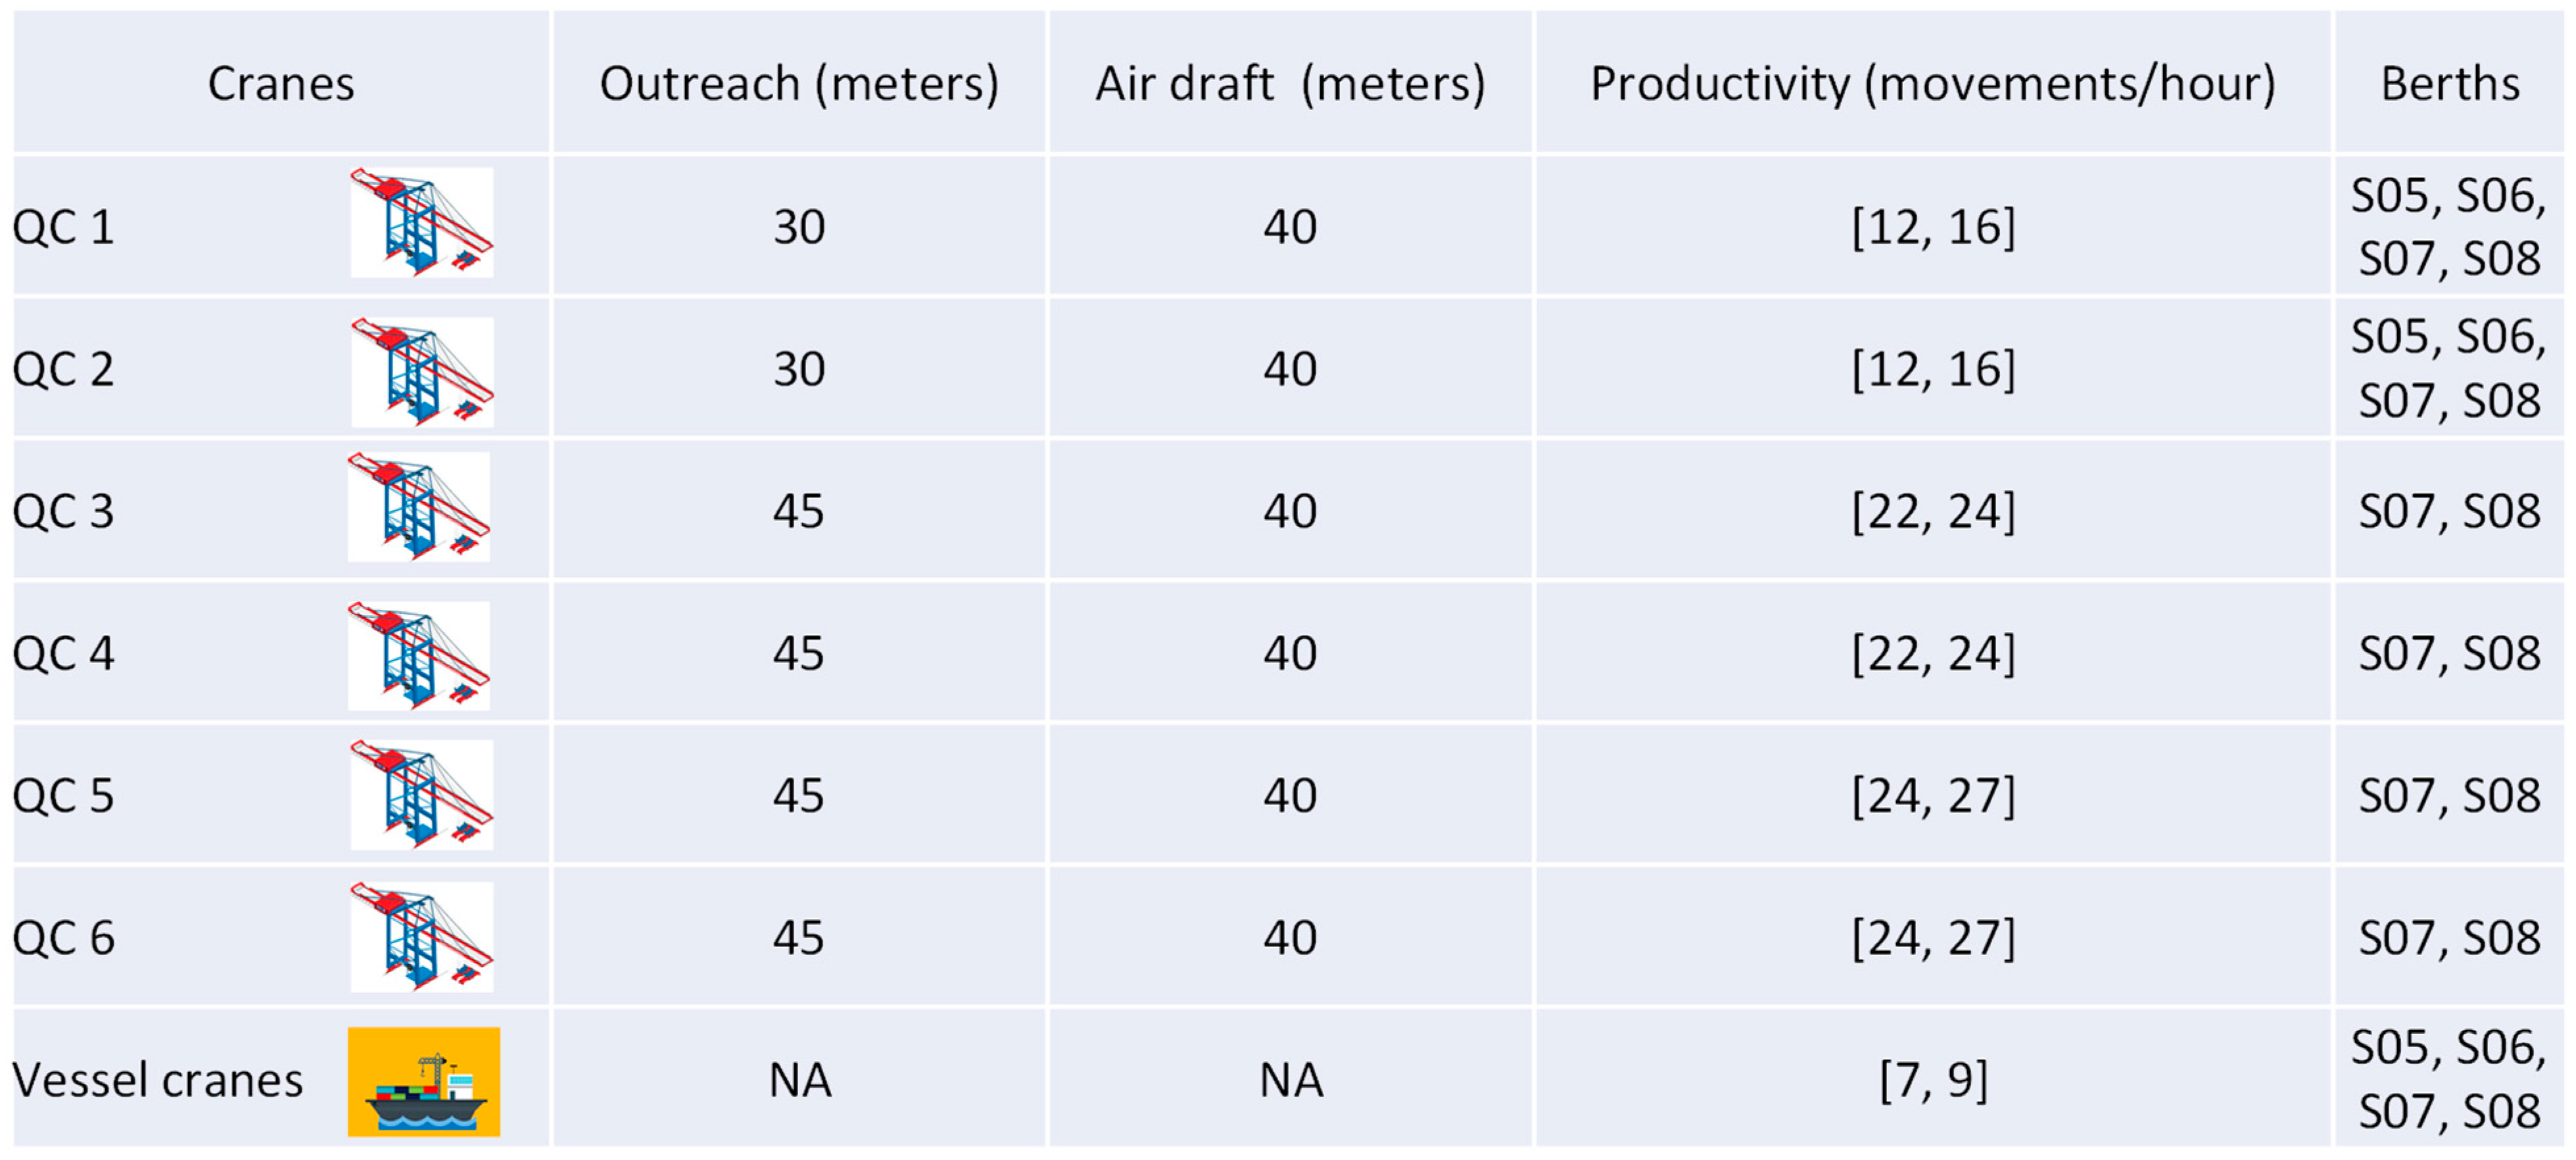Click the QC 6 crane icon
2576x1160 pixels.
pyautogui.click(x=421, y=937)
